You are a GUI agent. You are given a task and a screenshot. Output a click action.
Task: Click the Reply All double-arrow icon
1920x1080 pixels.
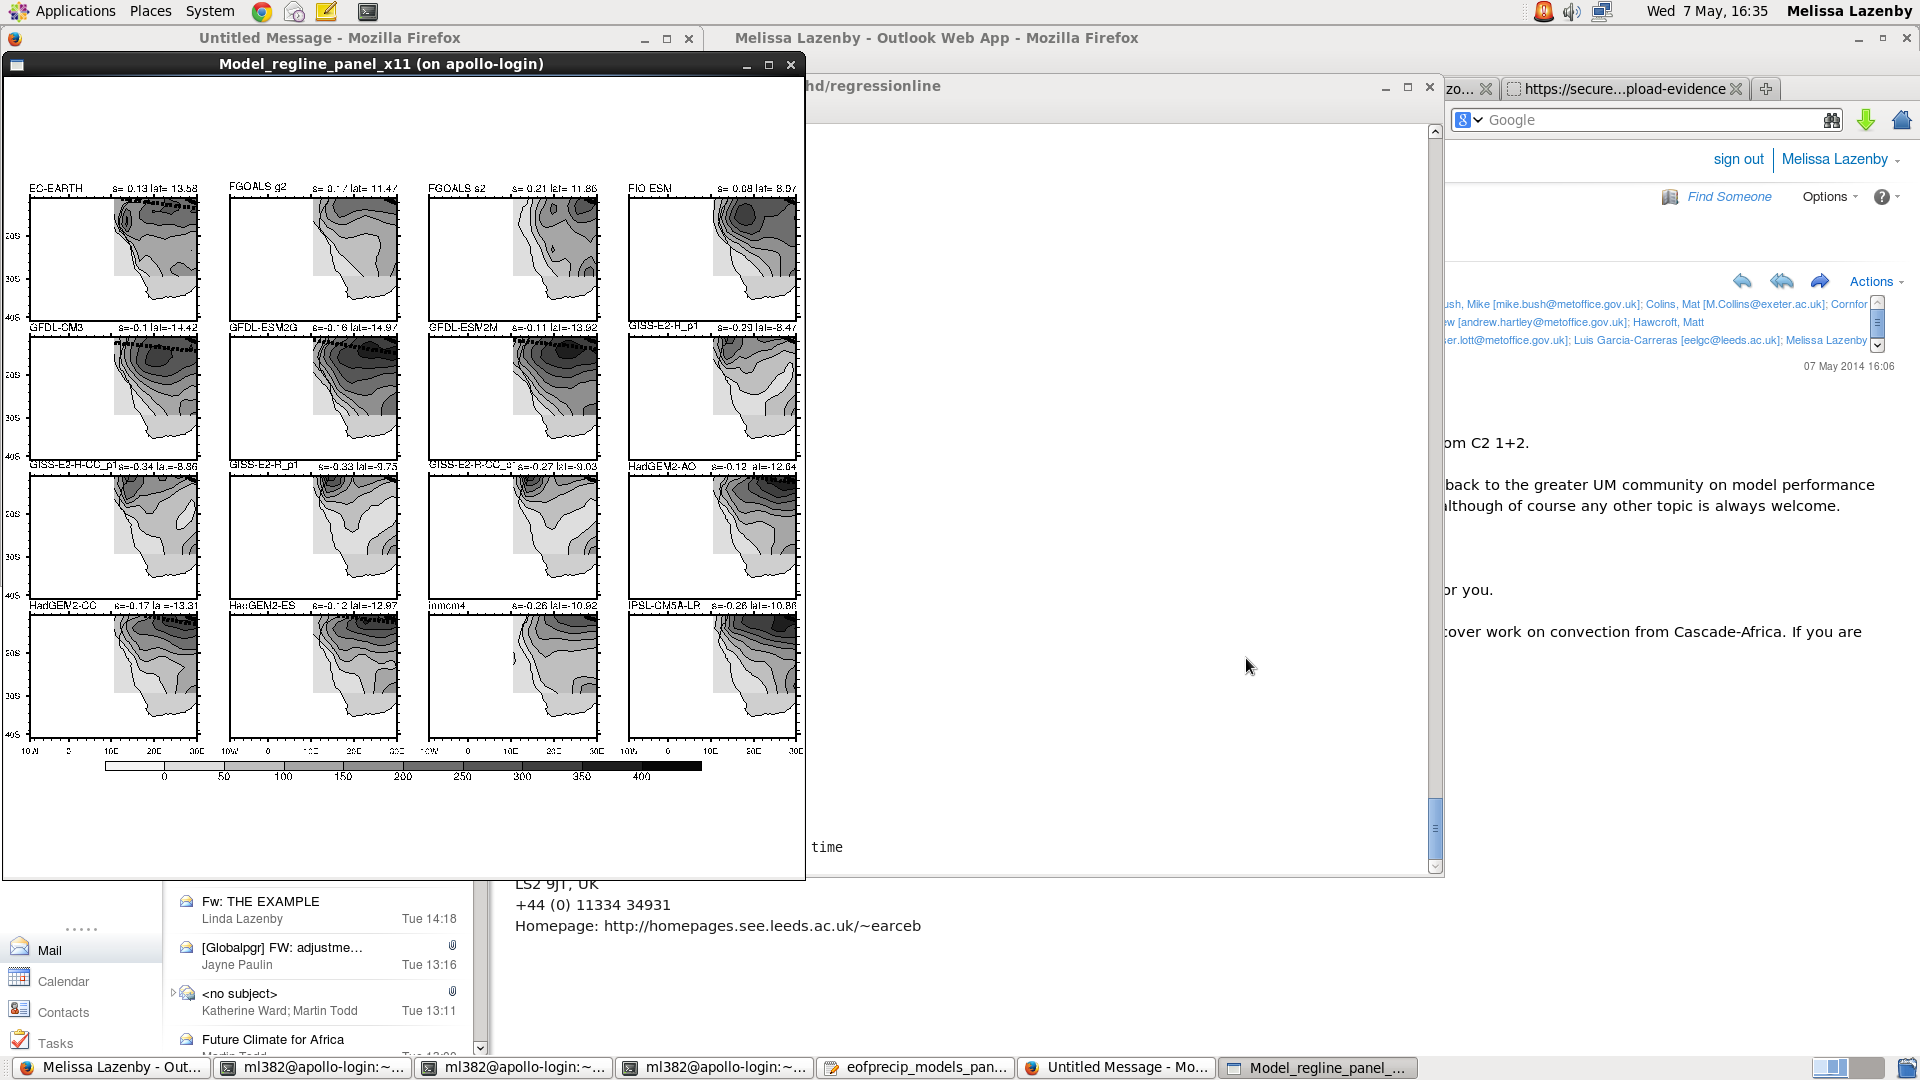click(x=1781, y=281)
